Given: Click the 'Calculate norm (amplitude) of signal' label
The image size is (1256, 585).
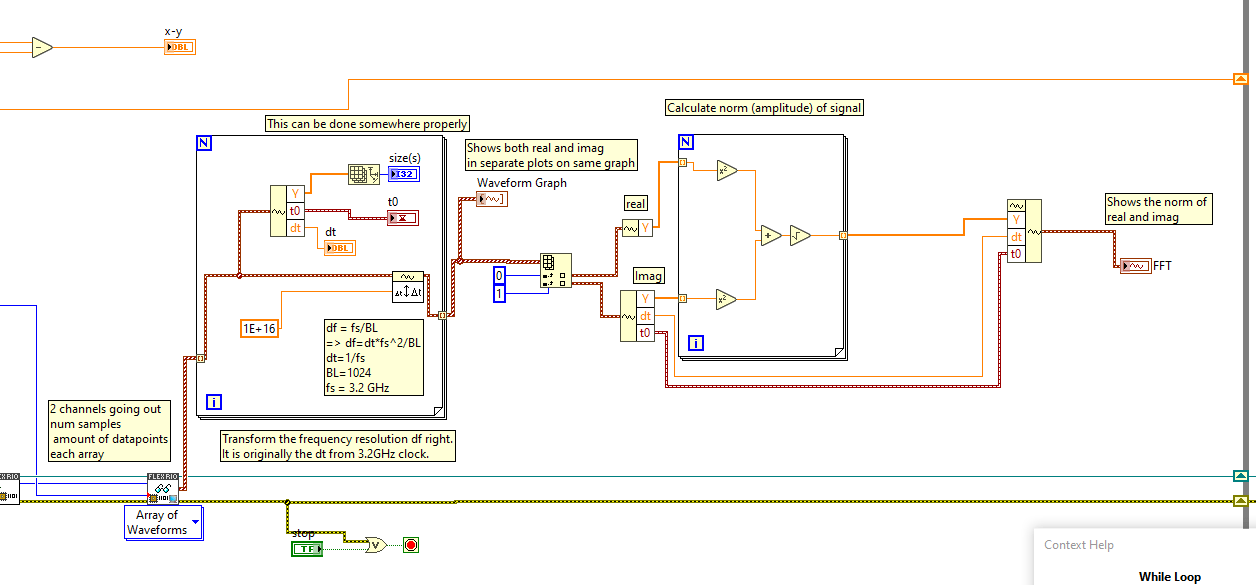Looking at the screenshot, I should [x=765, y=107].
